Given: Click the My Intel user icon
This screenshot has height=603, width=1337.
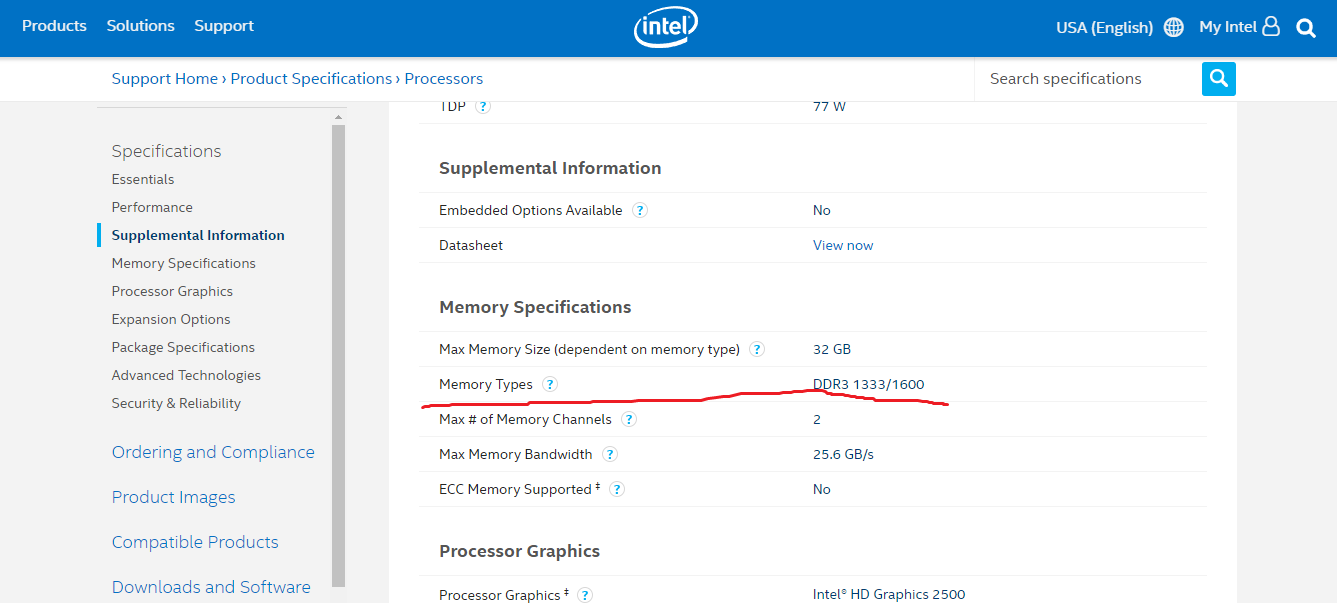Looking at the screenshot, I should [1271, 26].
